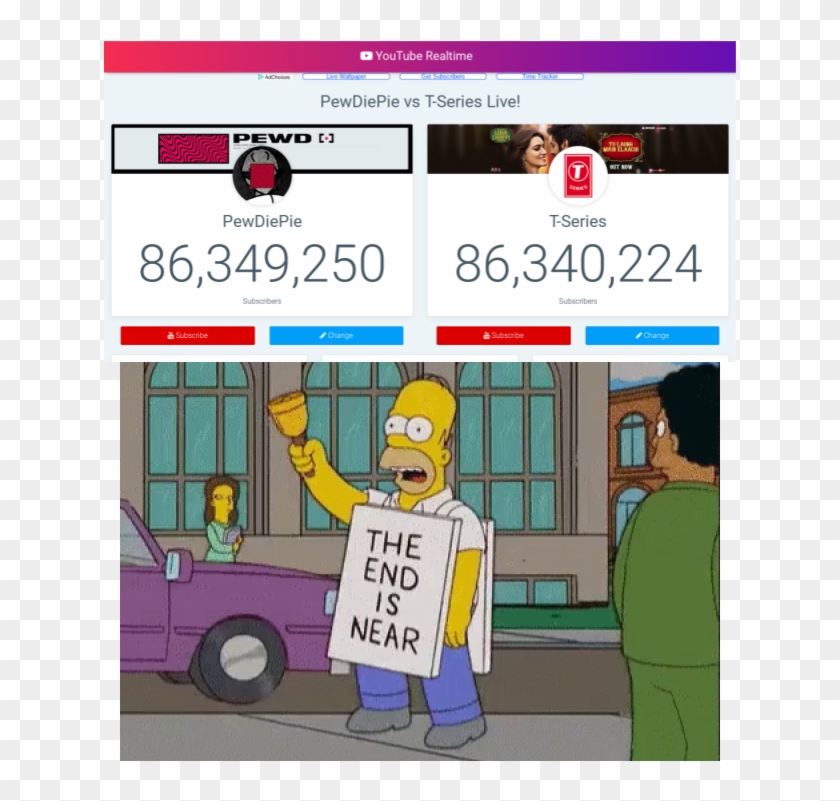Click PewDiePie's subscriber count 86,349,250

pos(262,263)
